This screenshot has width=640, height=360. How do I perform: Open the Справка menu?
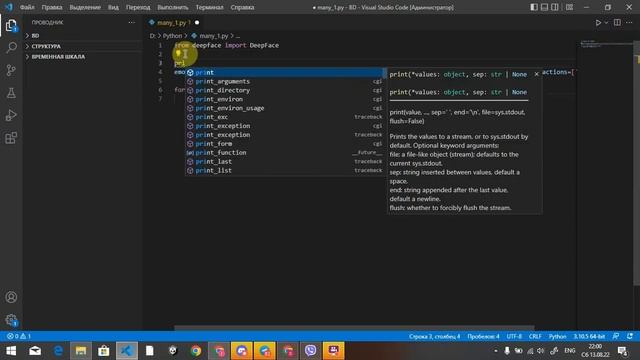(x=242, y=7)
